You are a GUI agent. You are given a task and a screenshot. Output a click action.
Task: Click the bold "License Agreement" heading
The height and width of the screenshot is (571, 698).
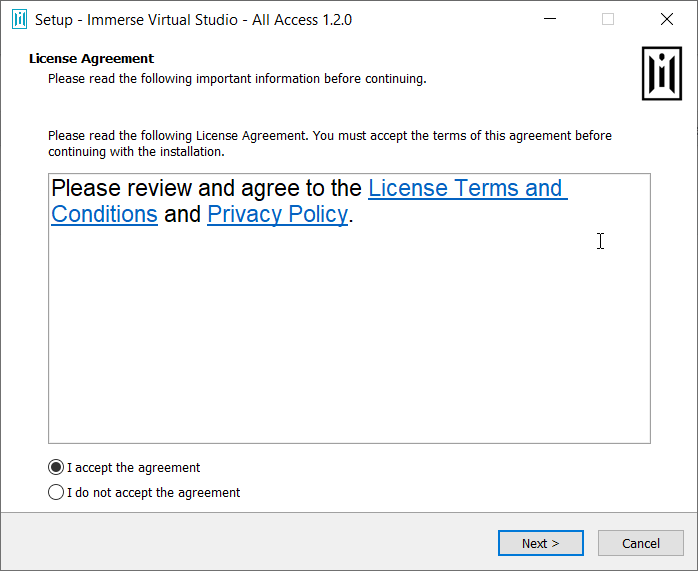91,59
